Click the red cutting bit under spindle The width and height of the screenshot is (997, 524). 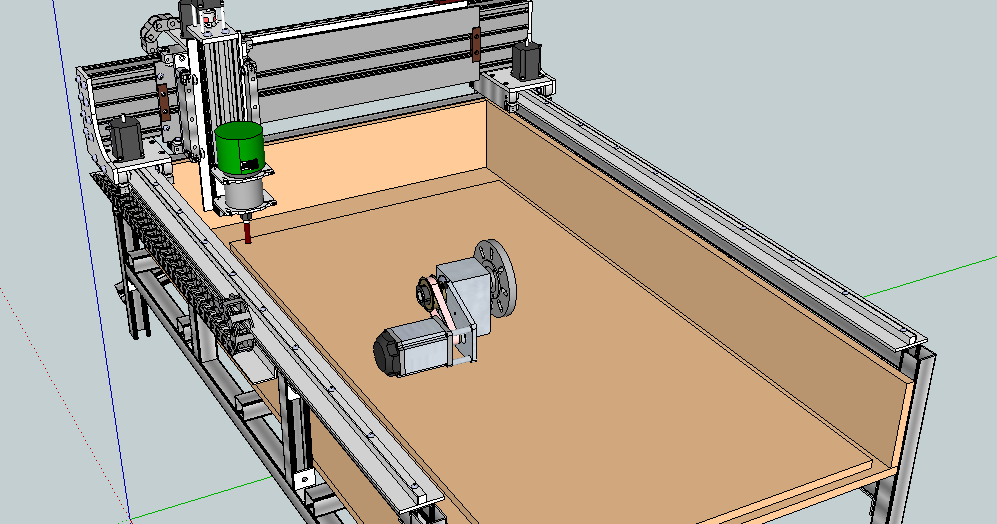point(247,234)
